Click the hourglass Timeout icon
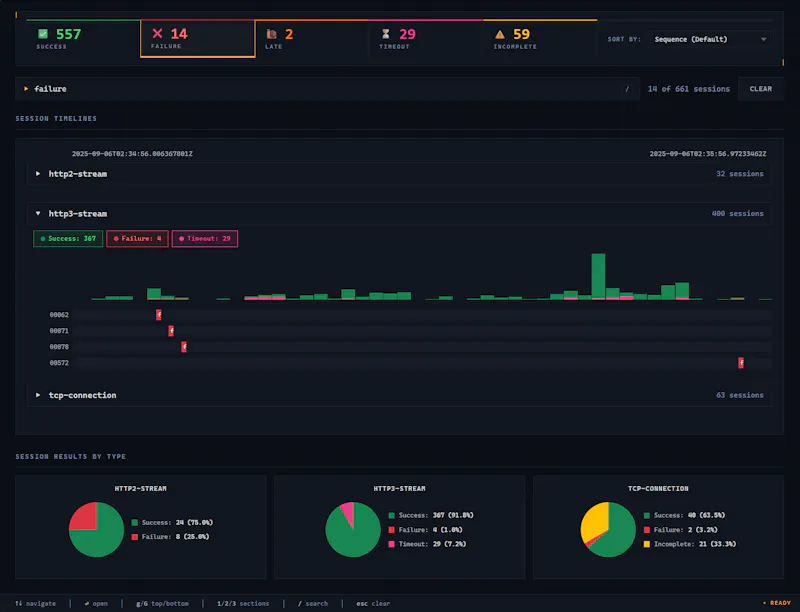 point(386,34)
